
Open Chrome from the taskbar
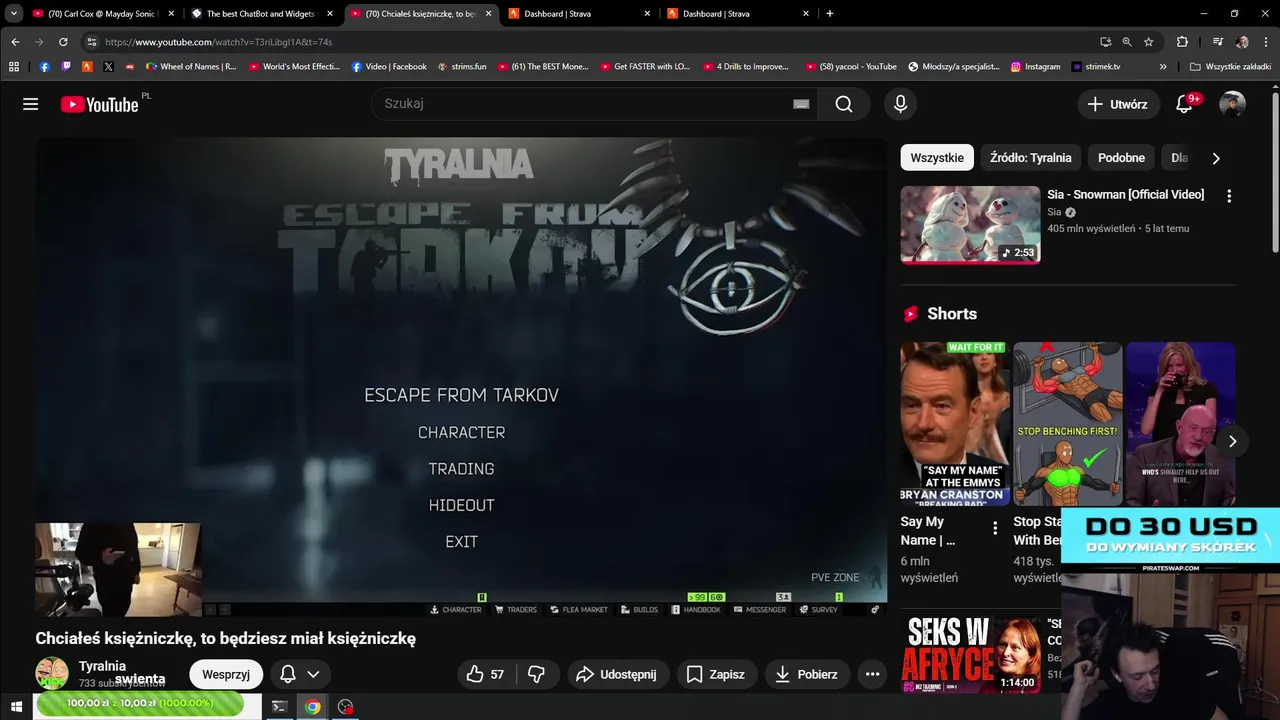tap(313, 707)
